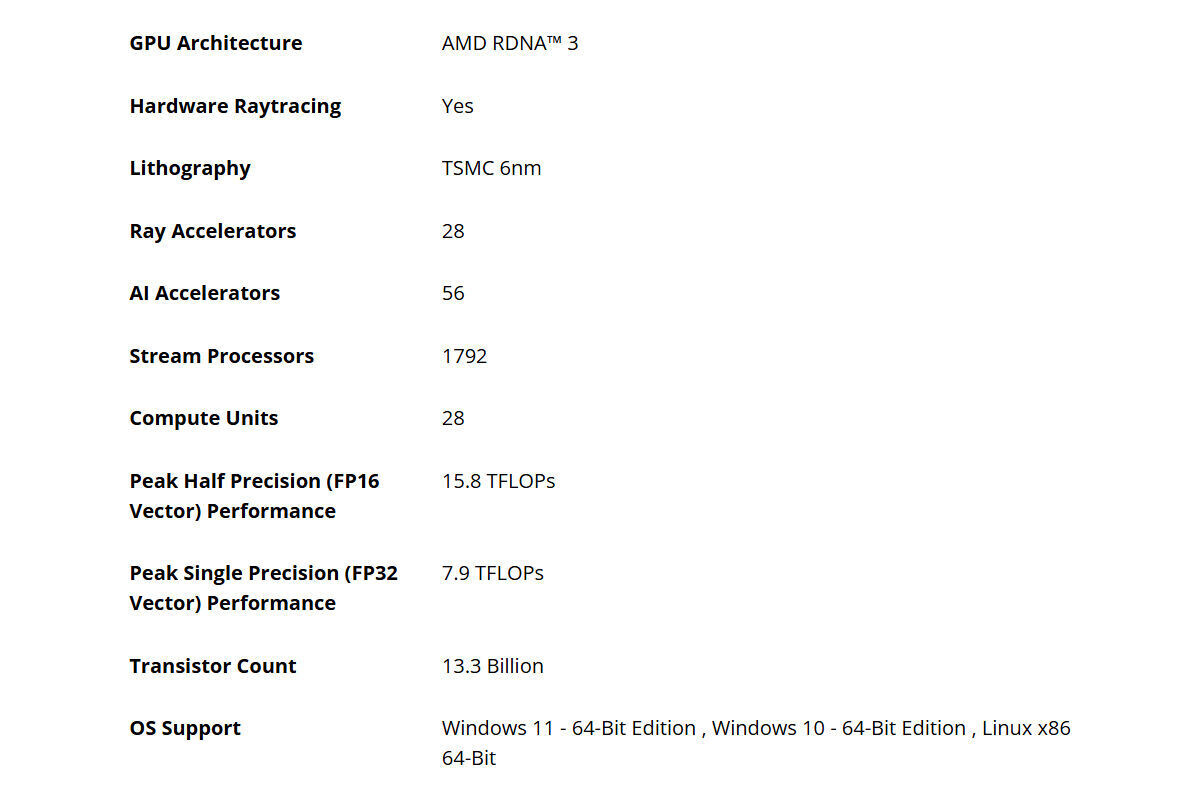Screen dimensions: 1200x800
Task: Select the 15.8 TFLOPs value
Action: [x=499, y=481]
